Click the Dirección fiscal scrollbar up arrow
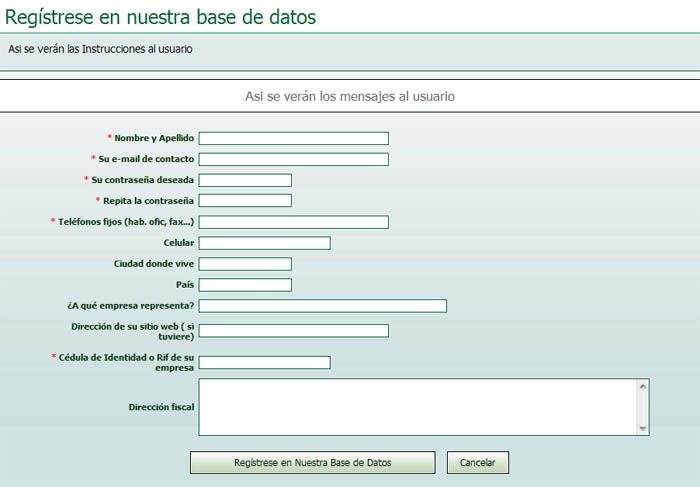 point(643,386)
